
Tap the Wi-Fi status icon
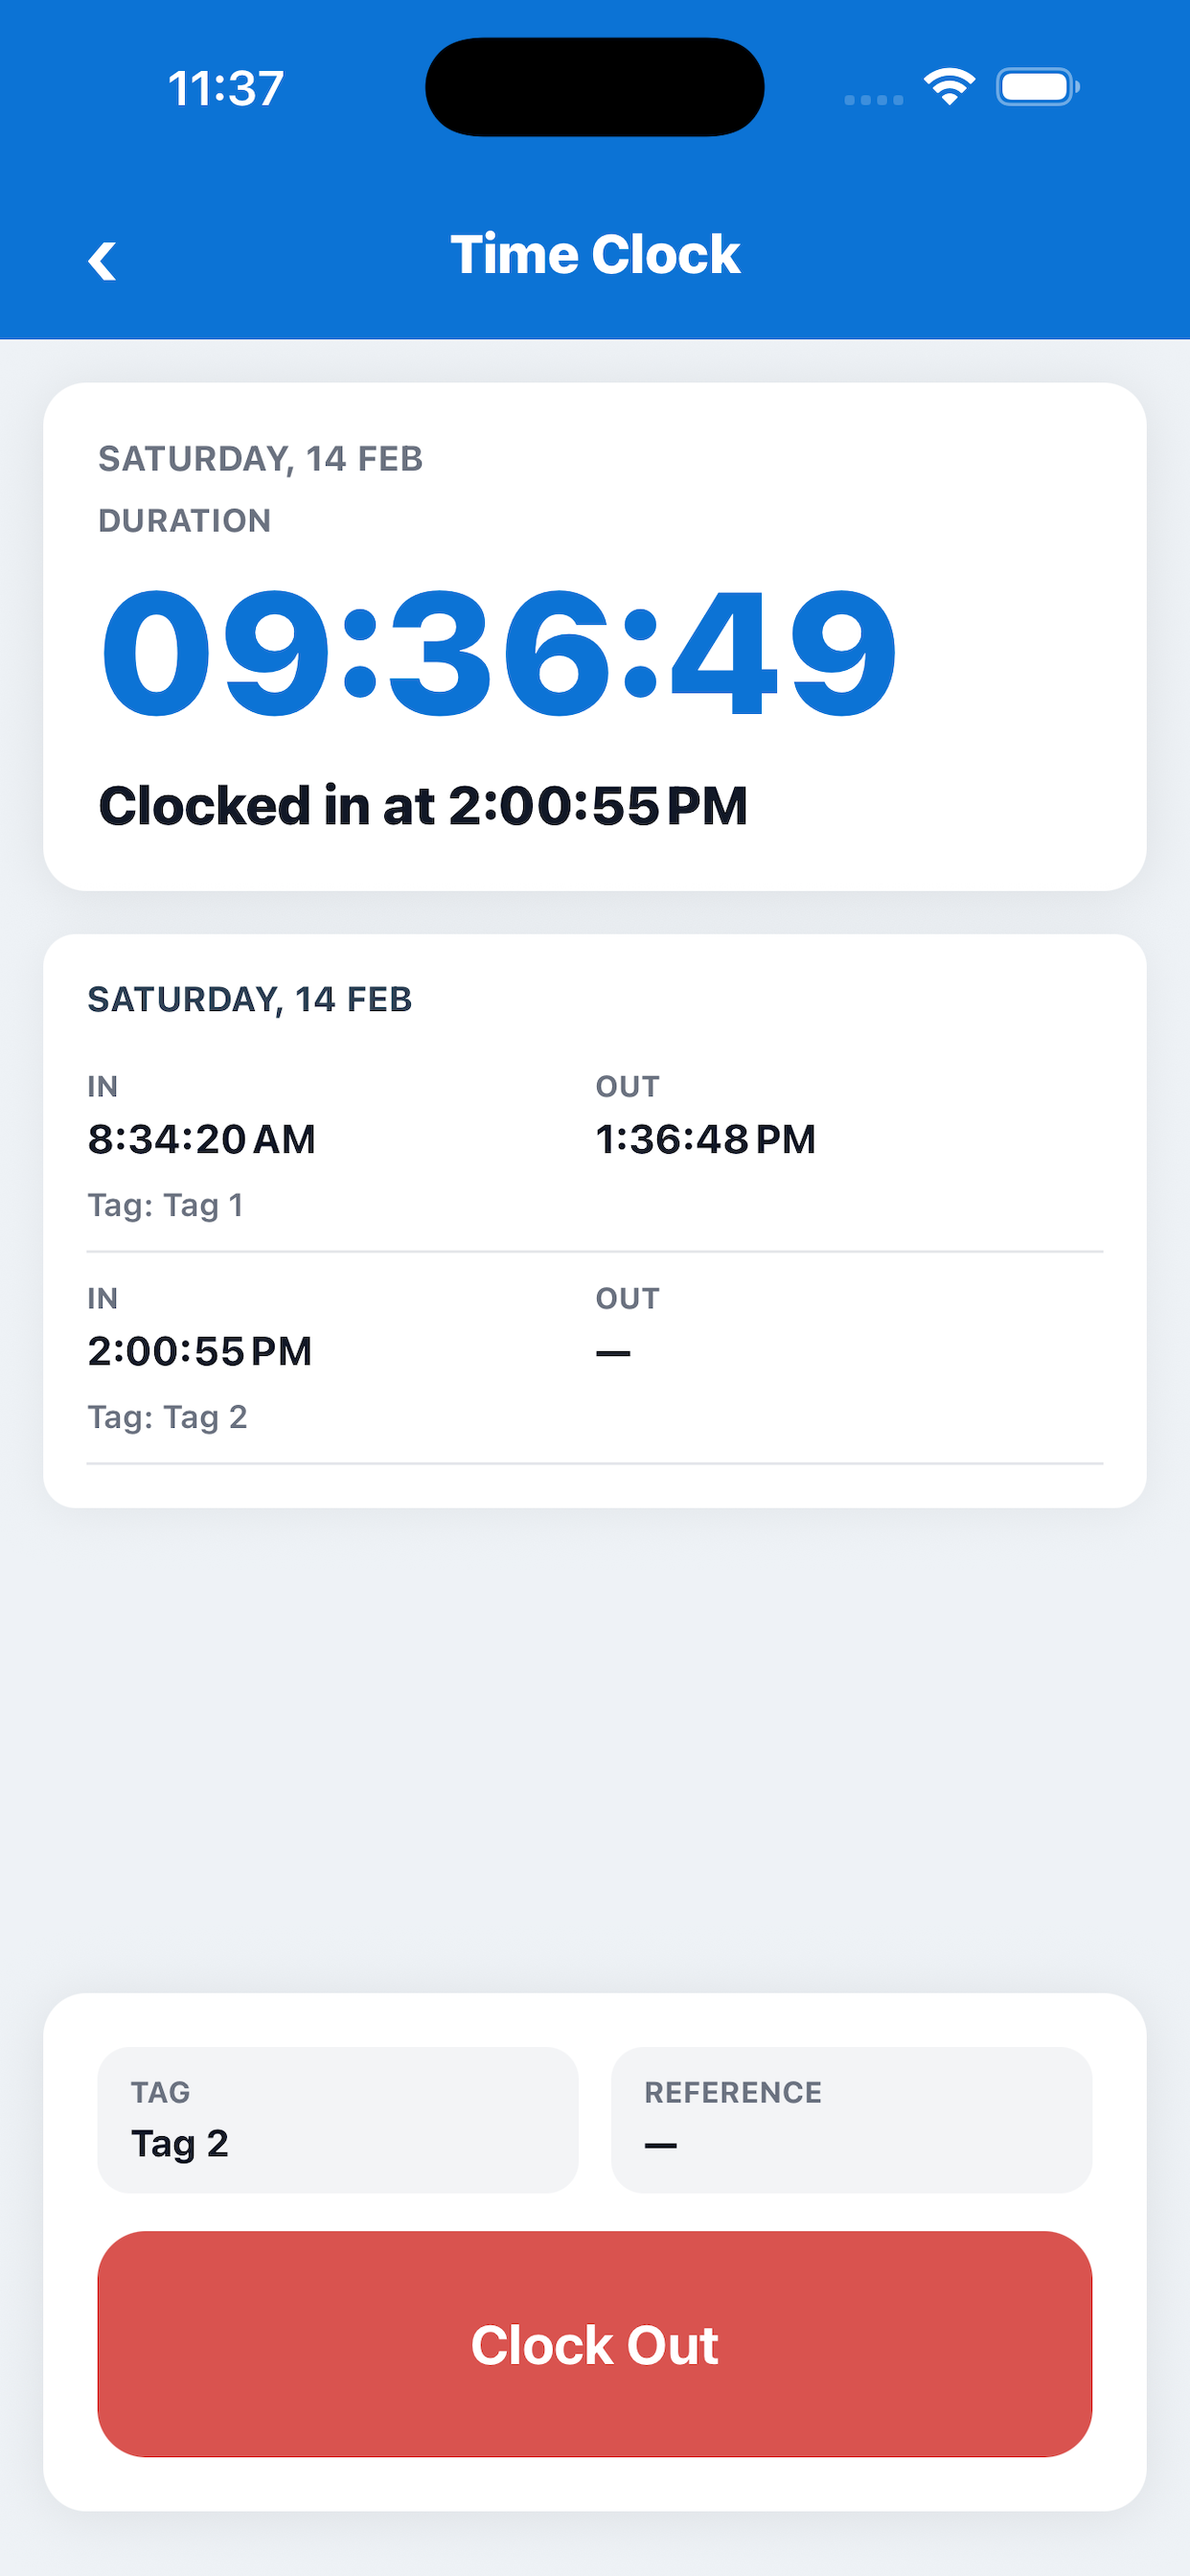click(x=949, y=87)
